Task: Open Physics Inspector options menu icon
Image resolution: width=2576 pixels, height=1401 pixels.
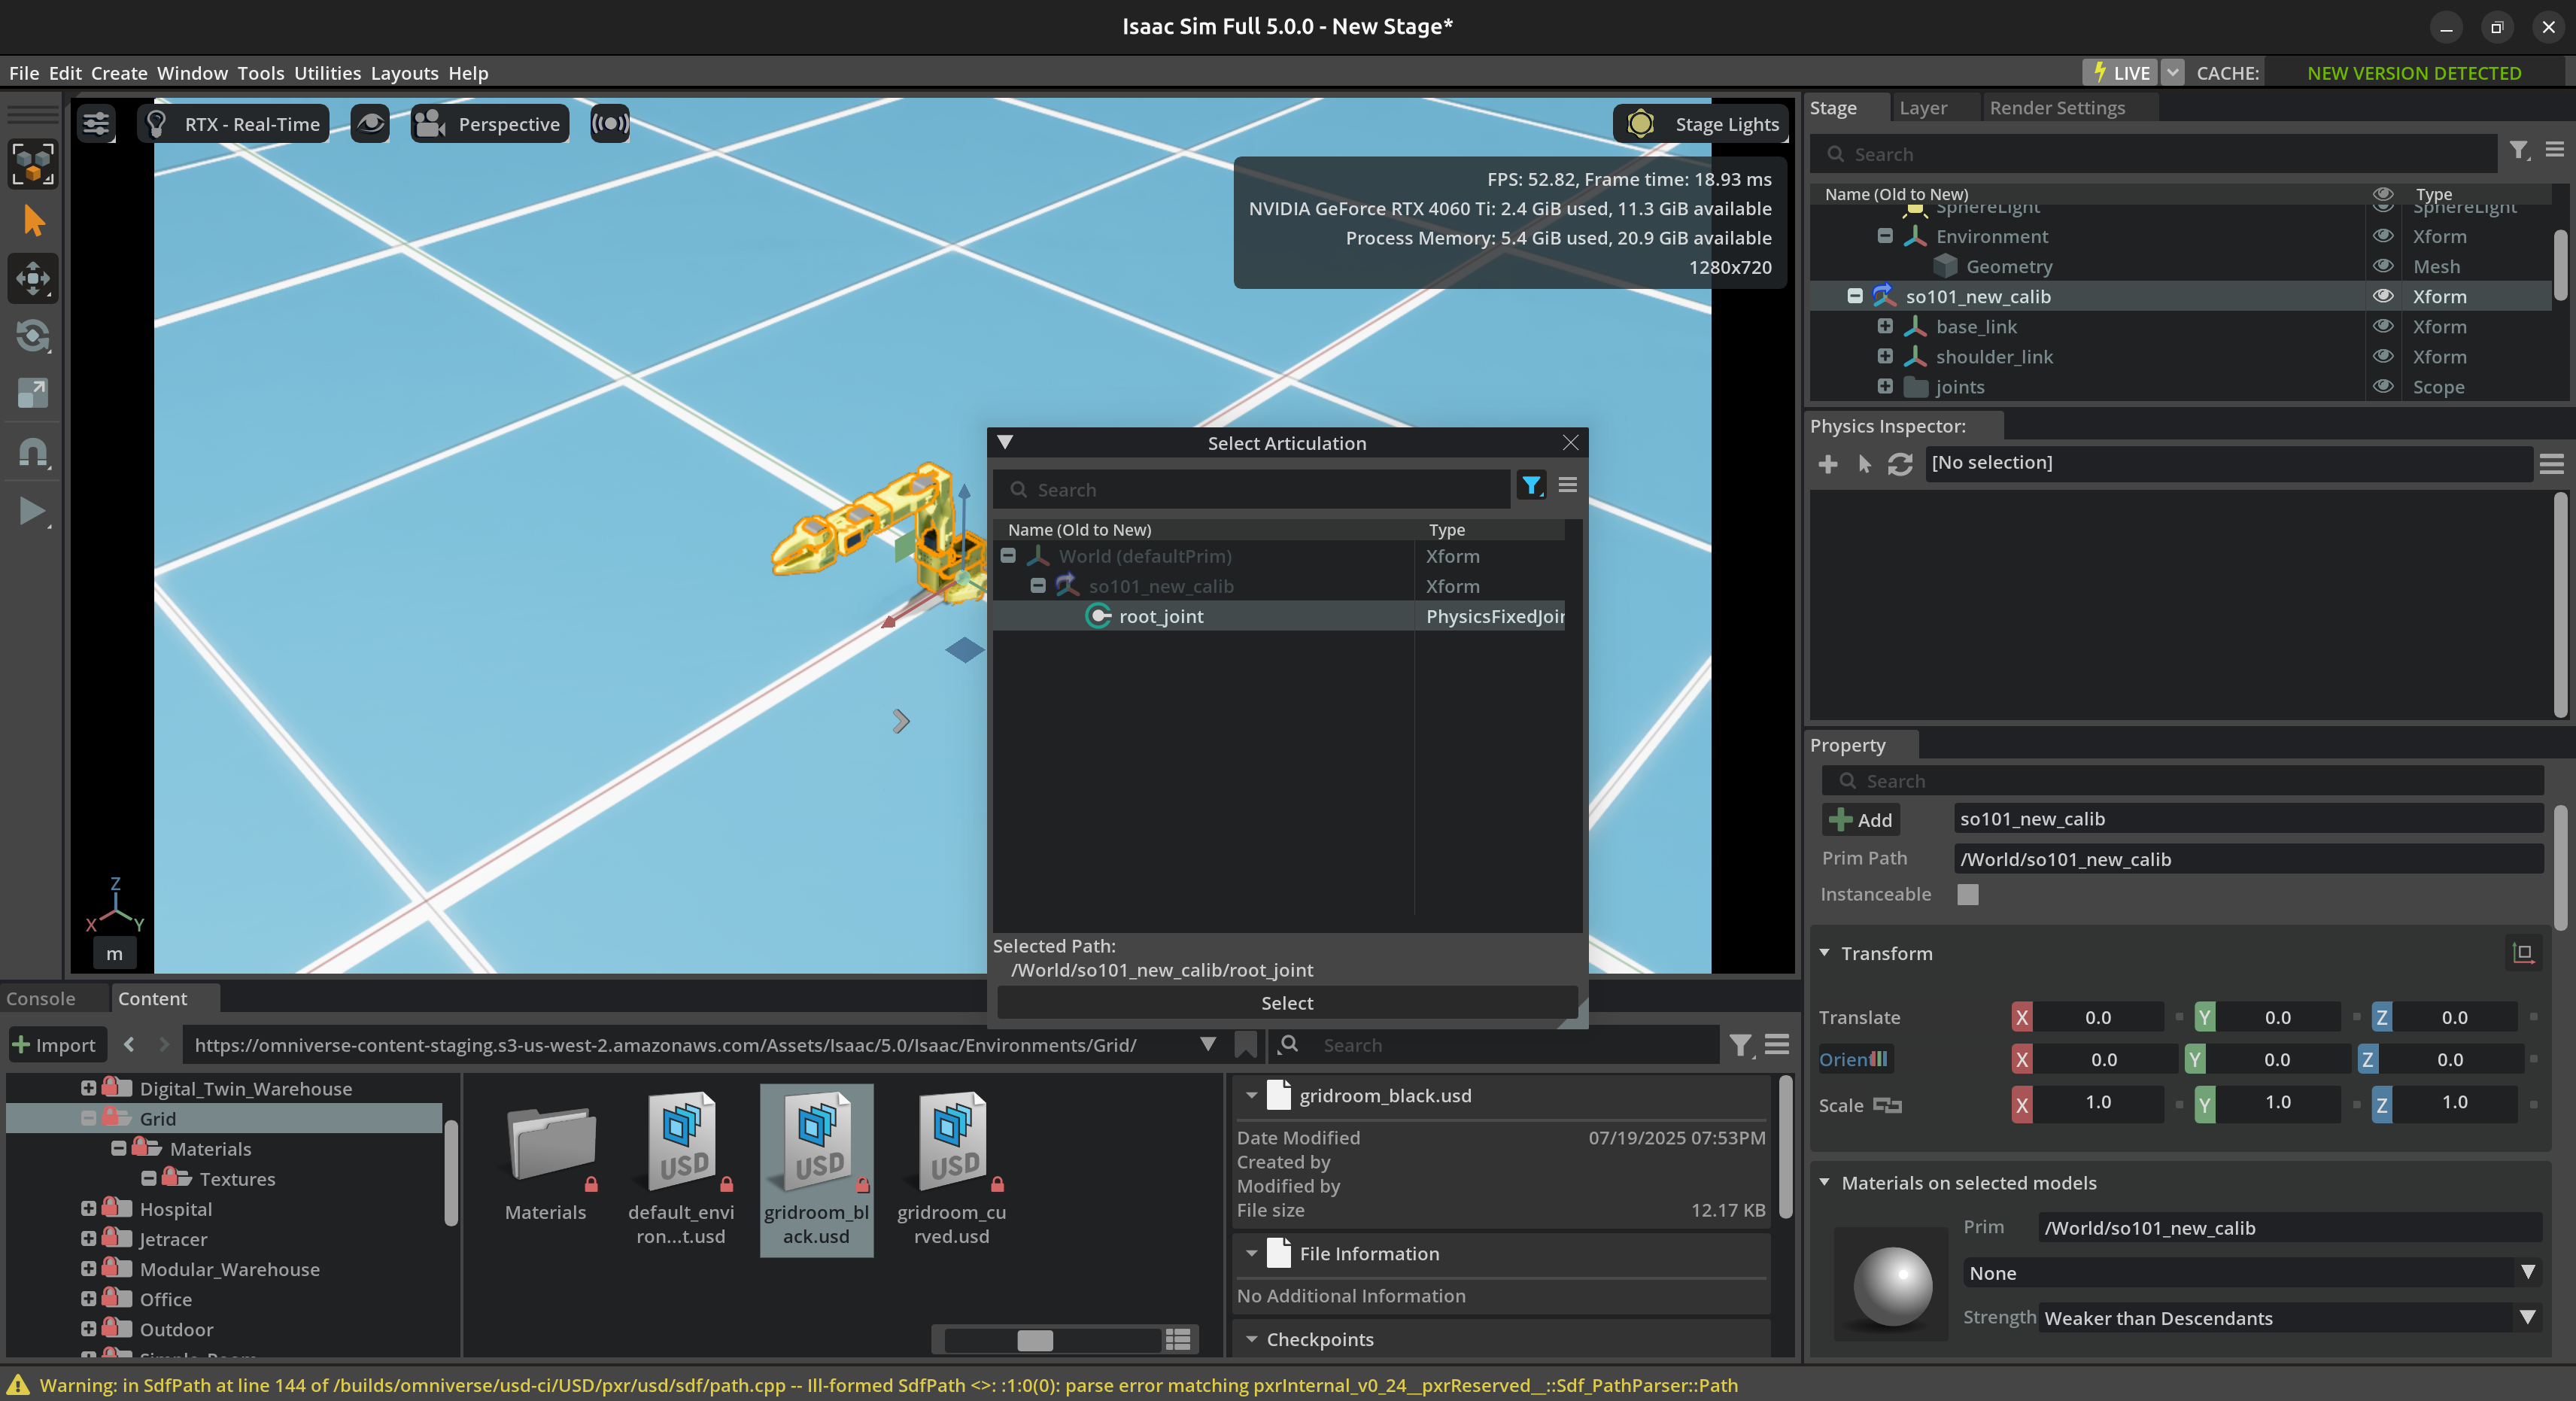Action: (2552, 463)
